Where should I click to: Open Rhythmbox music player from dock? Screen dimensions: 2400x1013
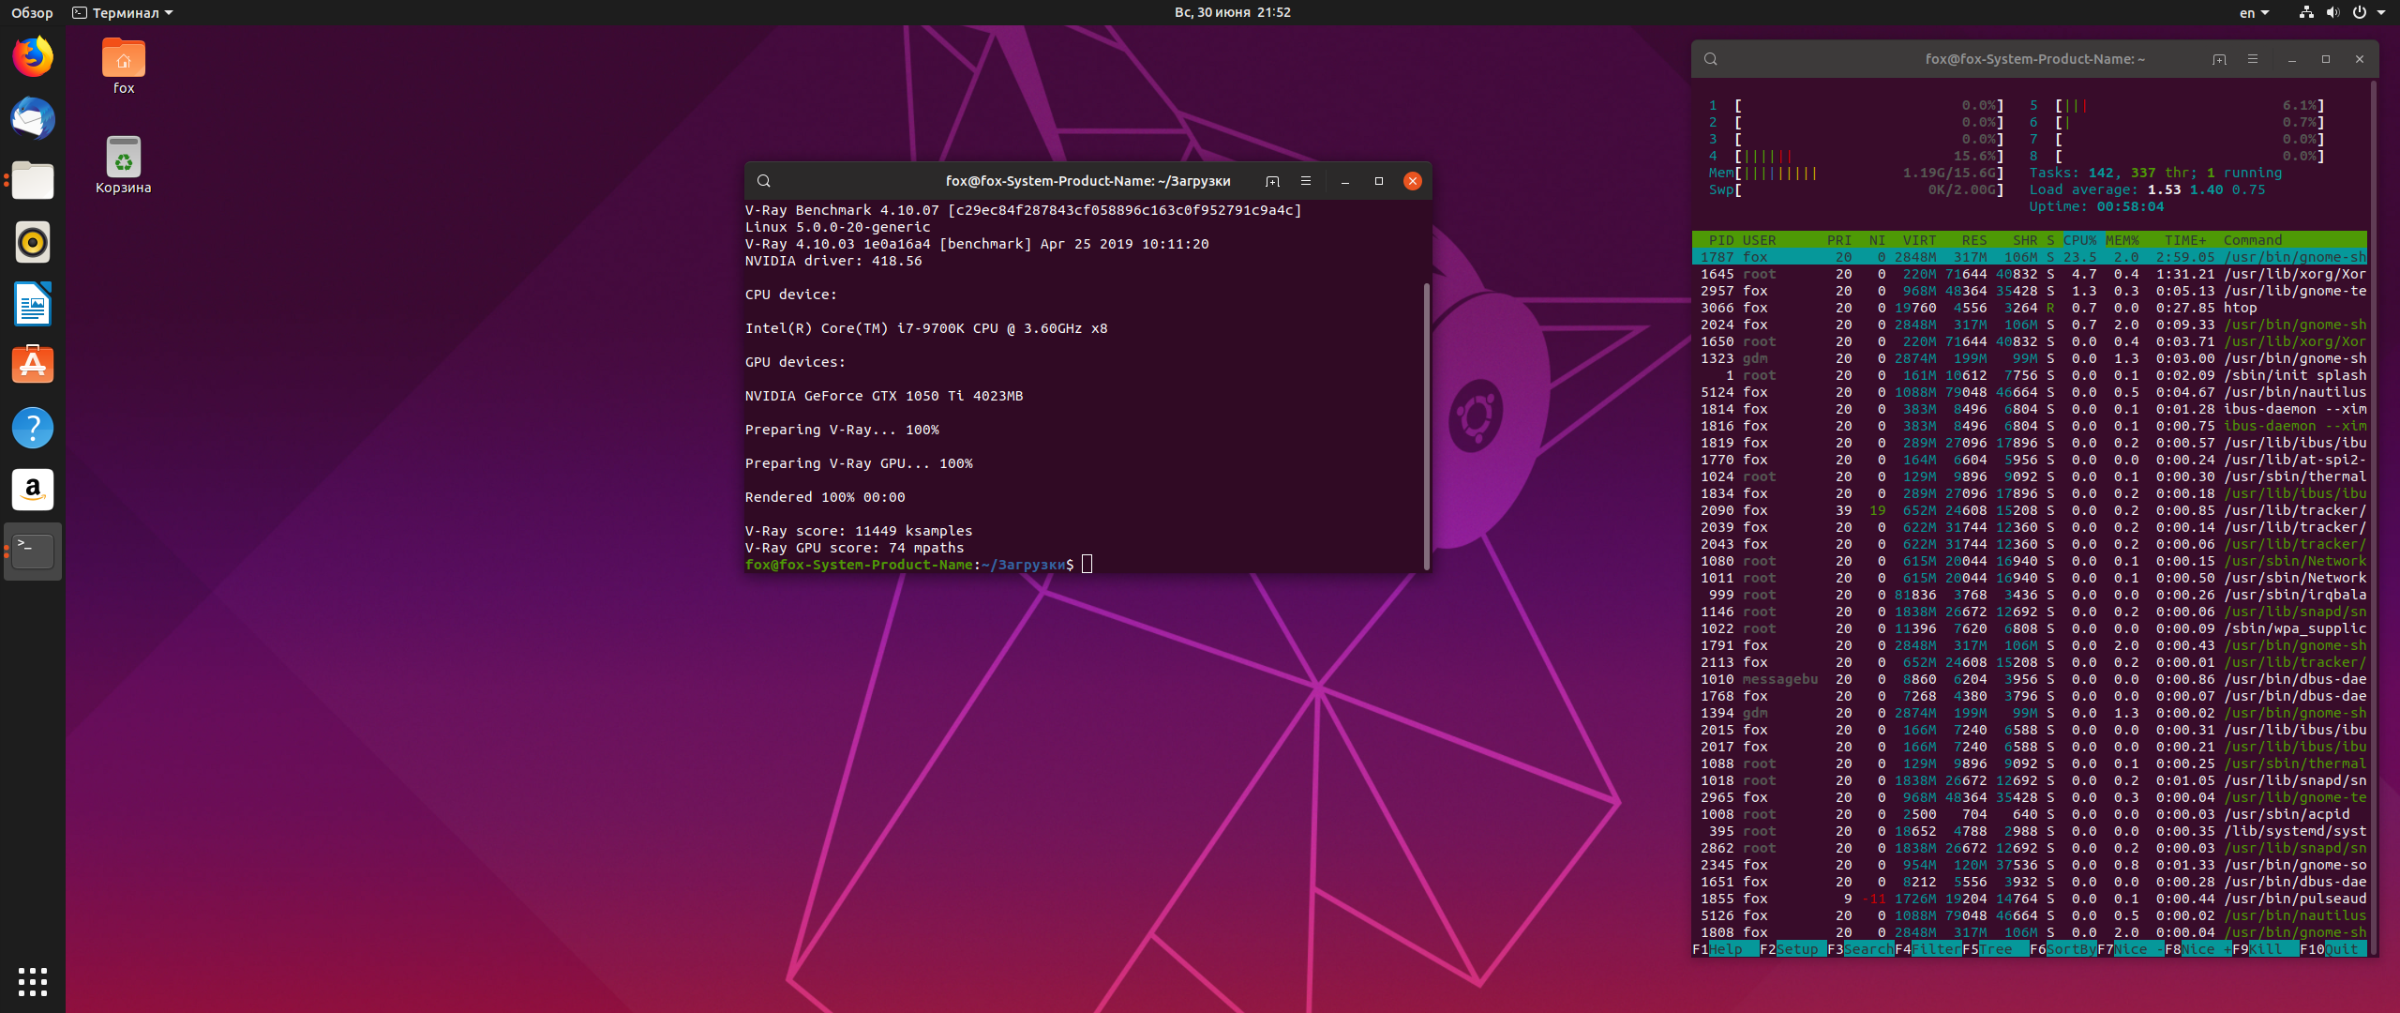click(x=33, y=243)
